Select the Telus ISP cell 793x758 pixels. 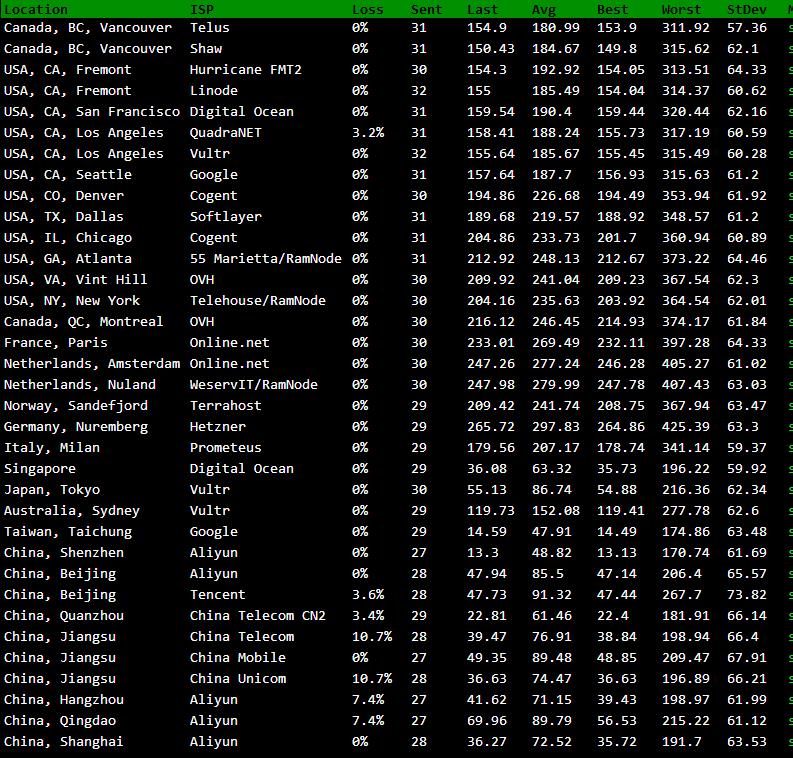click(209, 27)
